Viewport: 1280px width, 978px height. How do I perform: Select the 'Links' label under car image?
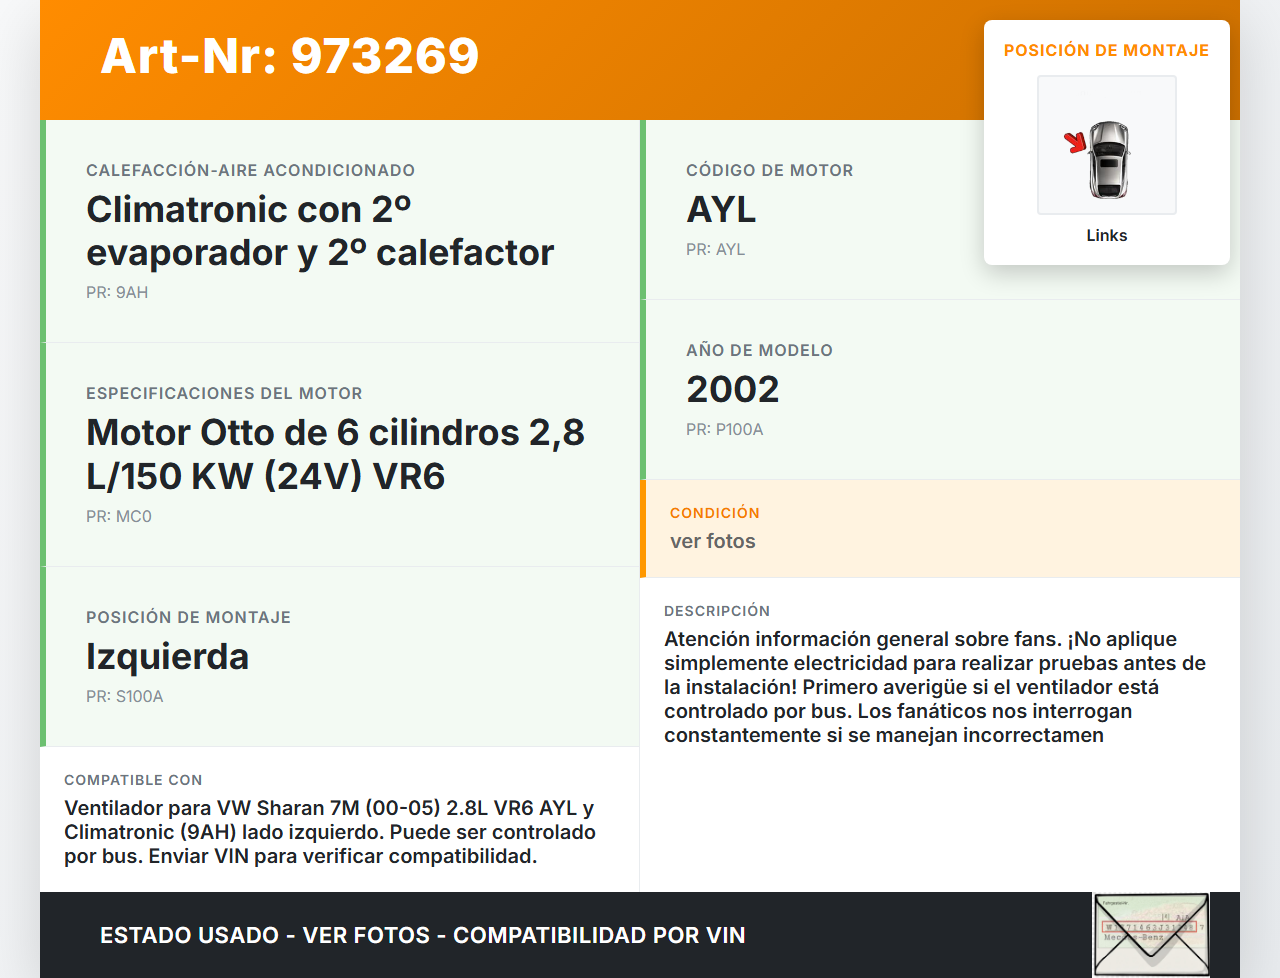point(1106,236)
